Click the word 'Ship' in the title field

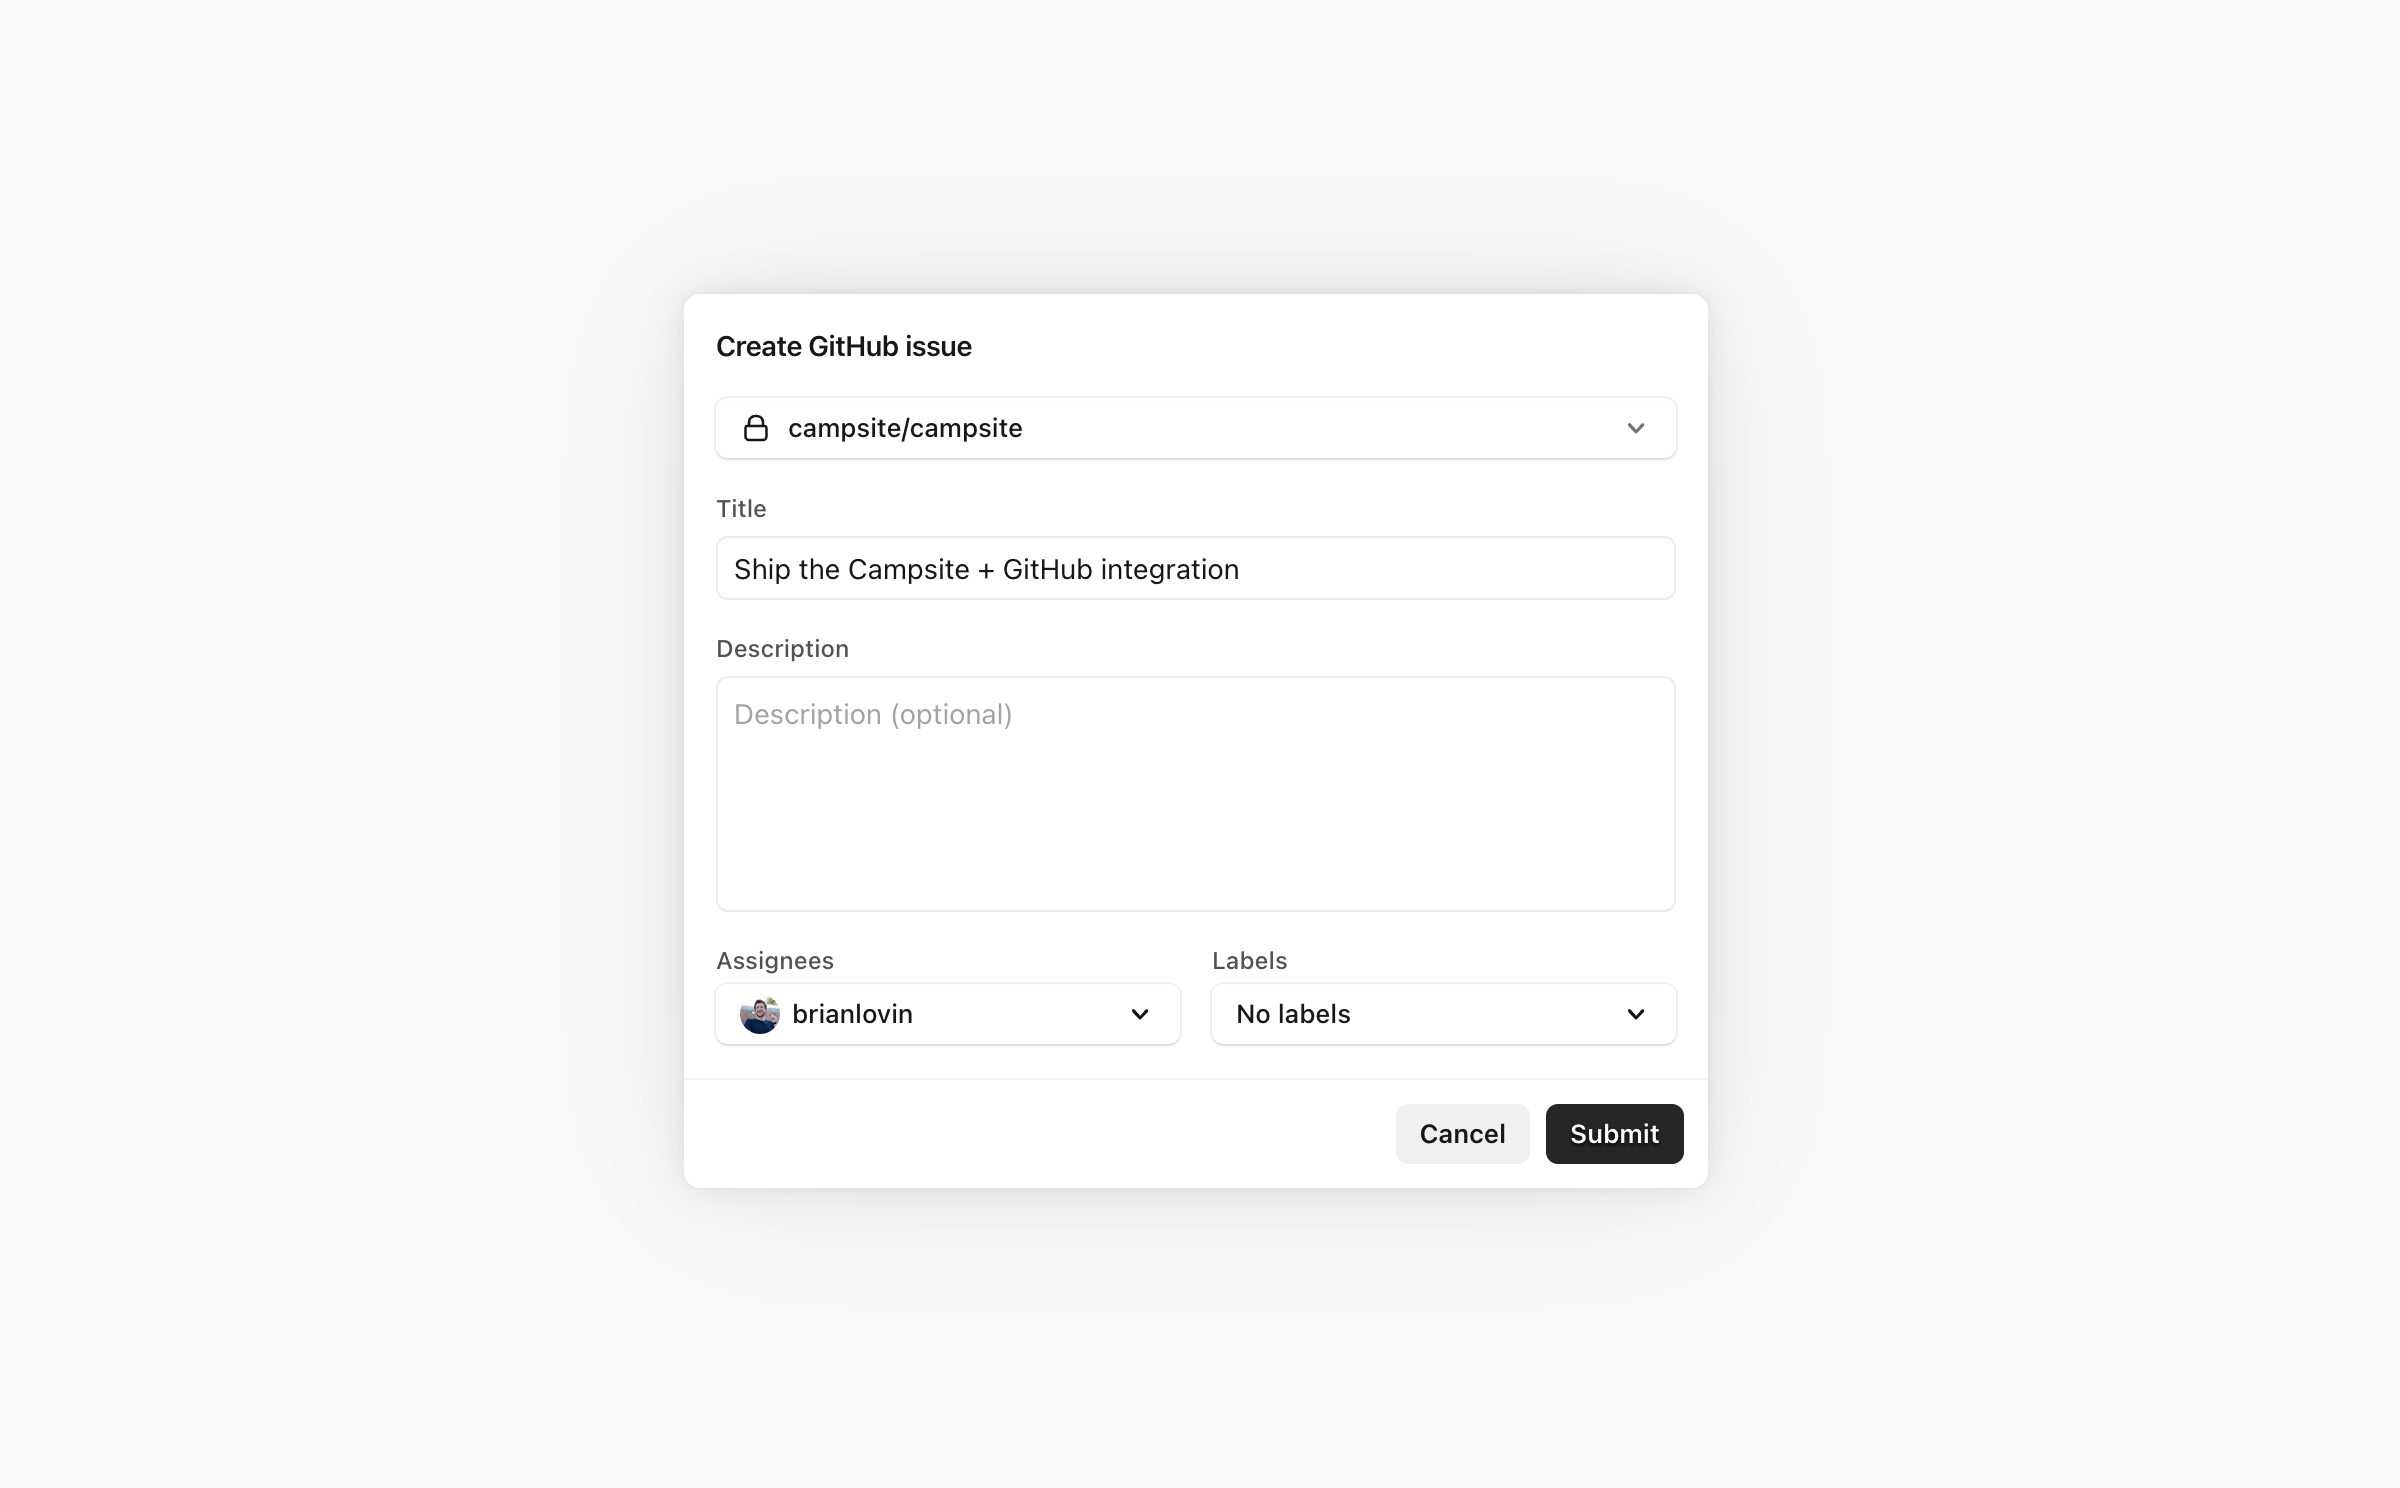tap(762, 569)
